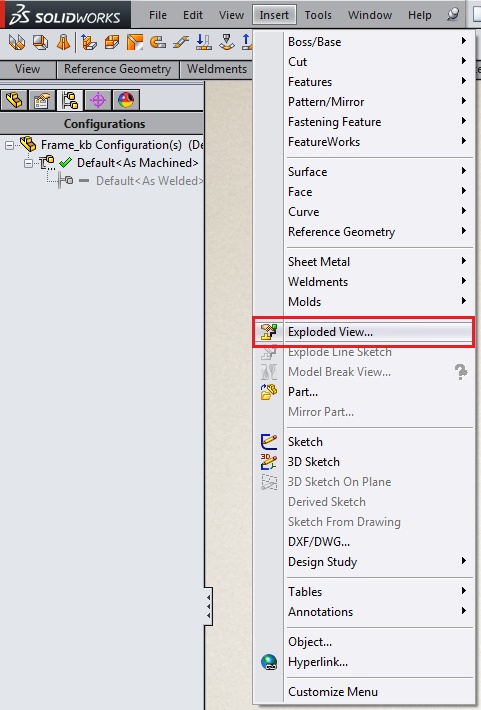481x710 pixels.
Task: Choose Part... from the Insert menu
Action: click(364, 392)
